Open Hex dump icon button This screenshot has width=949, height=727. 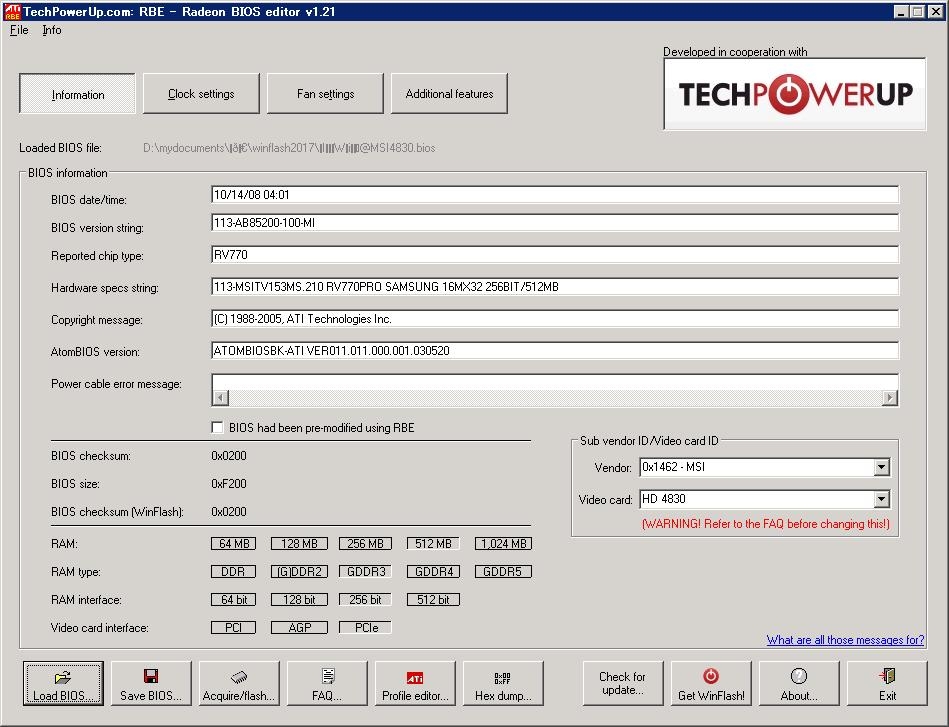tap(503, 677)
